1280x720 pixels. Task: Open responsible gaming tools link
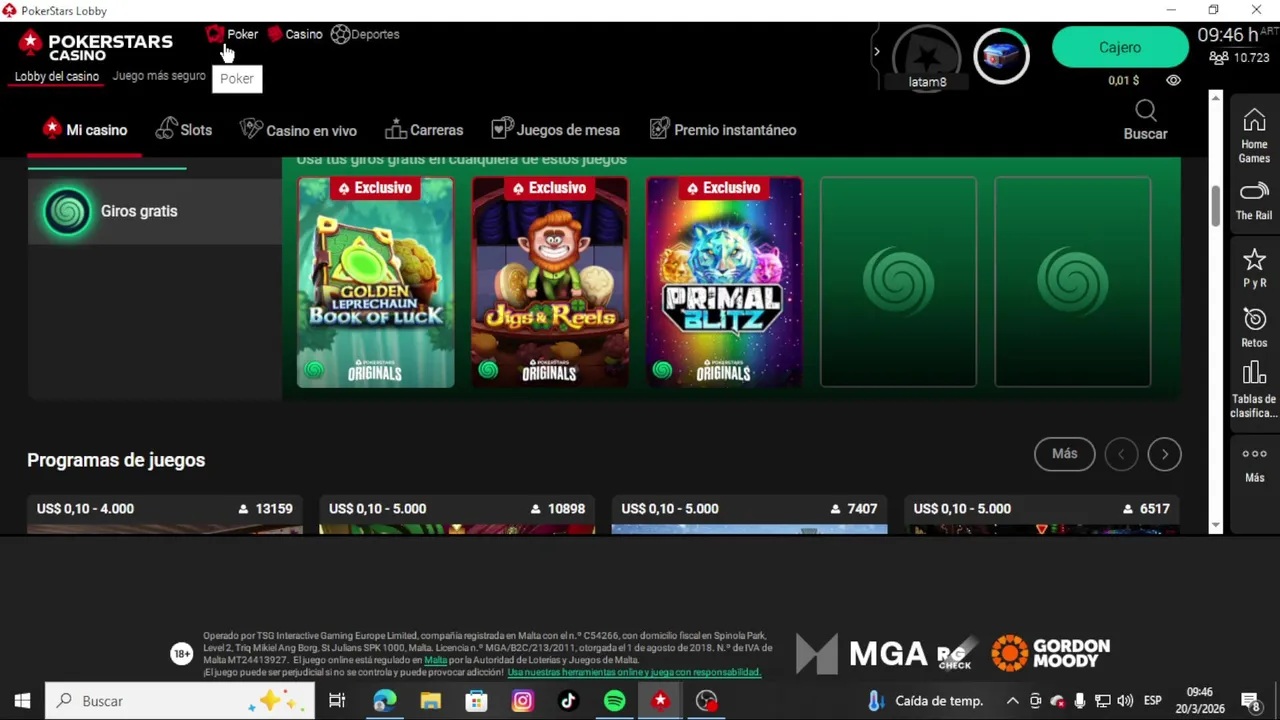pos(634,672)
